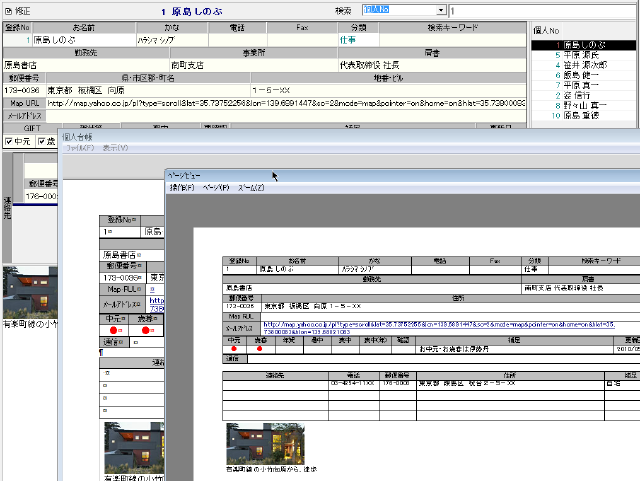Click the 個人台帳 window title bar
The height and width of the screenshot is (481, 640).
pos(349,137)
